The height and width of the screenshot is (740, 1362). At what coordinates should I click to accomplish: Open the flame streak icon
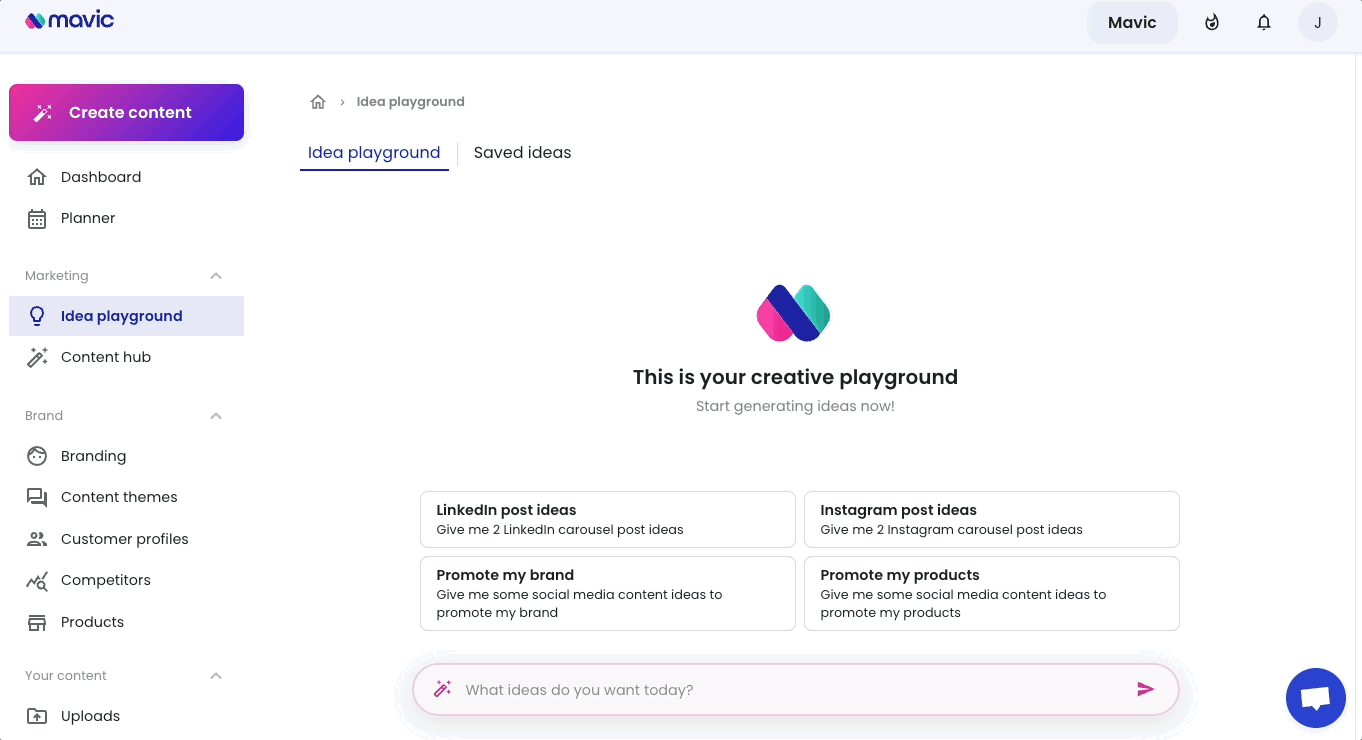pos(1212,22)
